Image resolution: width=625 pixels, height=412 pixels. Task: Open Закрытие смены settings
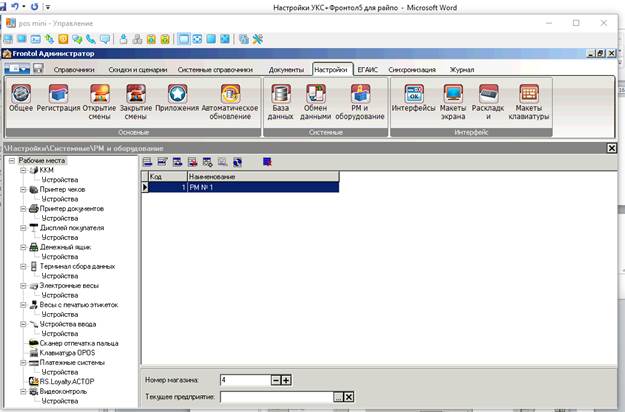[136, 102]
